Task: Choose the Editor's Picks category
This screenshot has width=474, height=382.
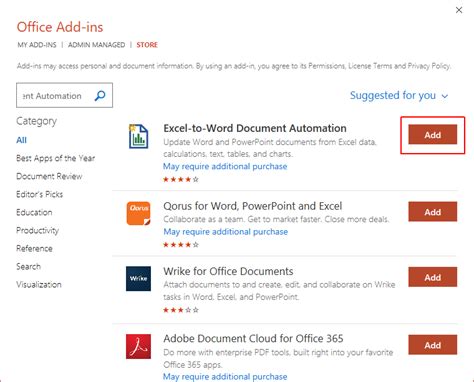Action: pos(39,194)
